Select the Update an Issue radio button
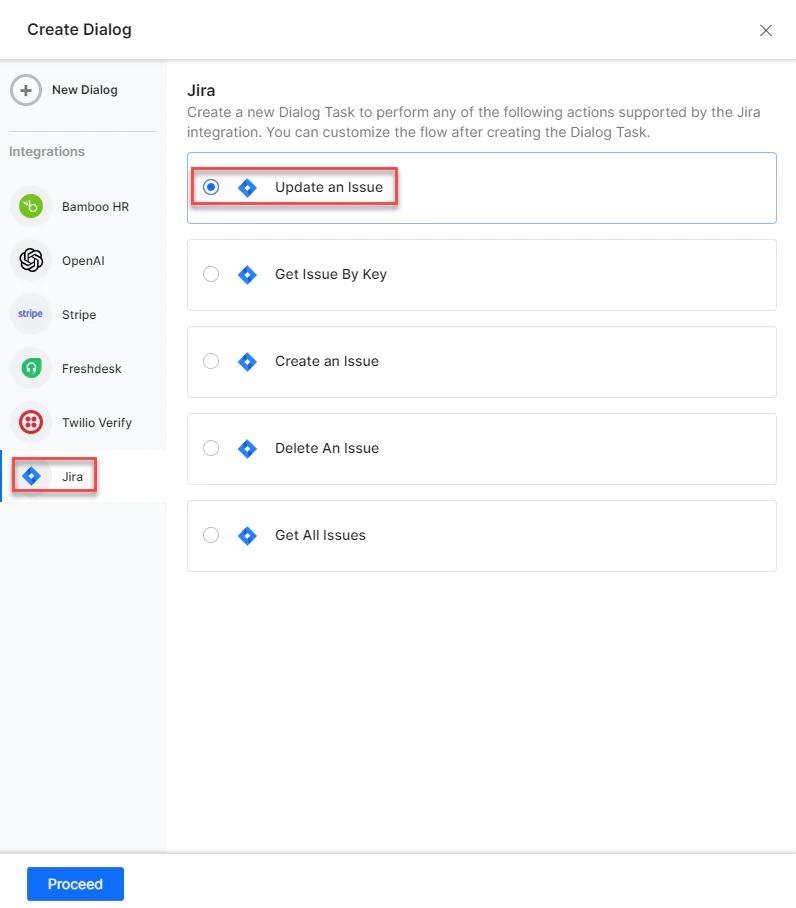Screen dimensions: 796x908 pyautogui.click(x=211, y=187)
